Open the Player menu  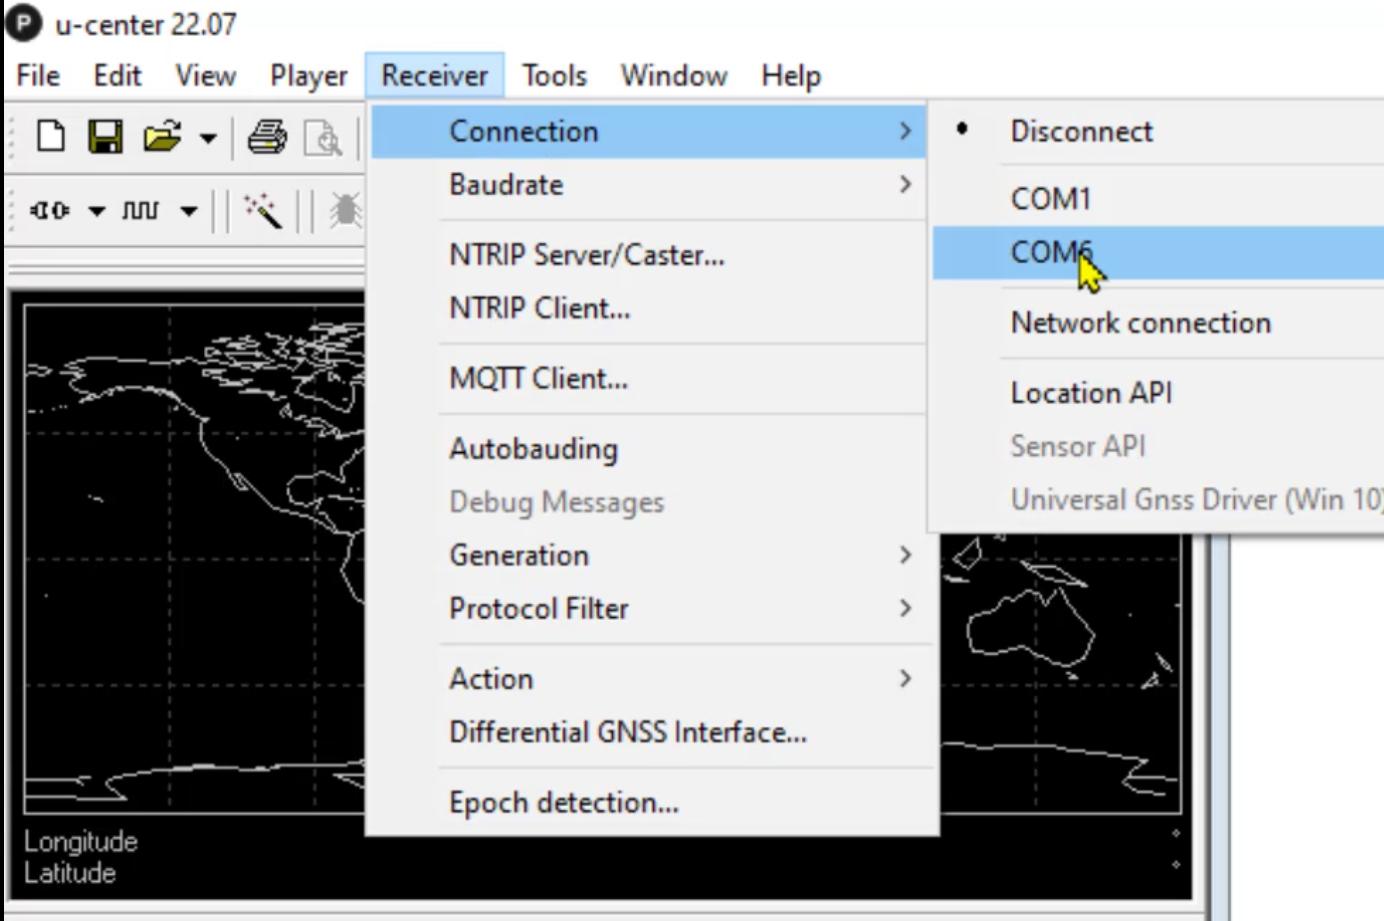point(307,75)
